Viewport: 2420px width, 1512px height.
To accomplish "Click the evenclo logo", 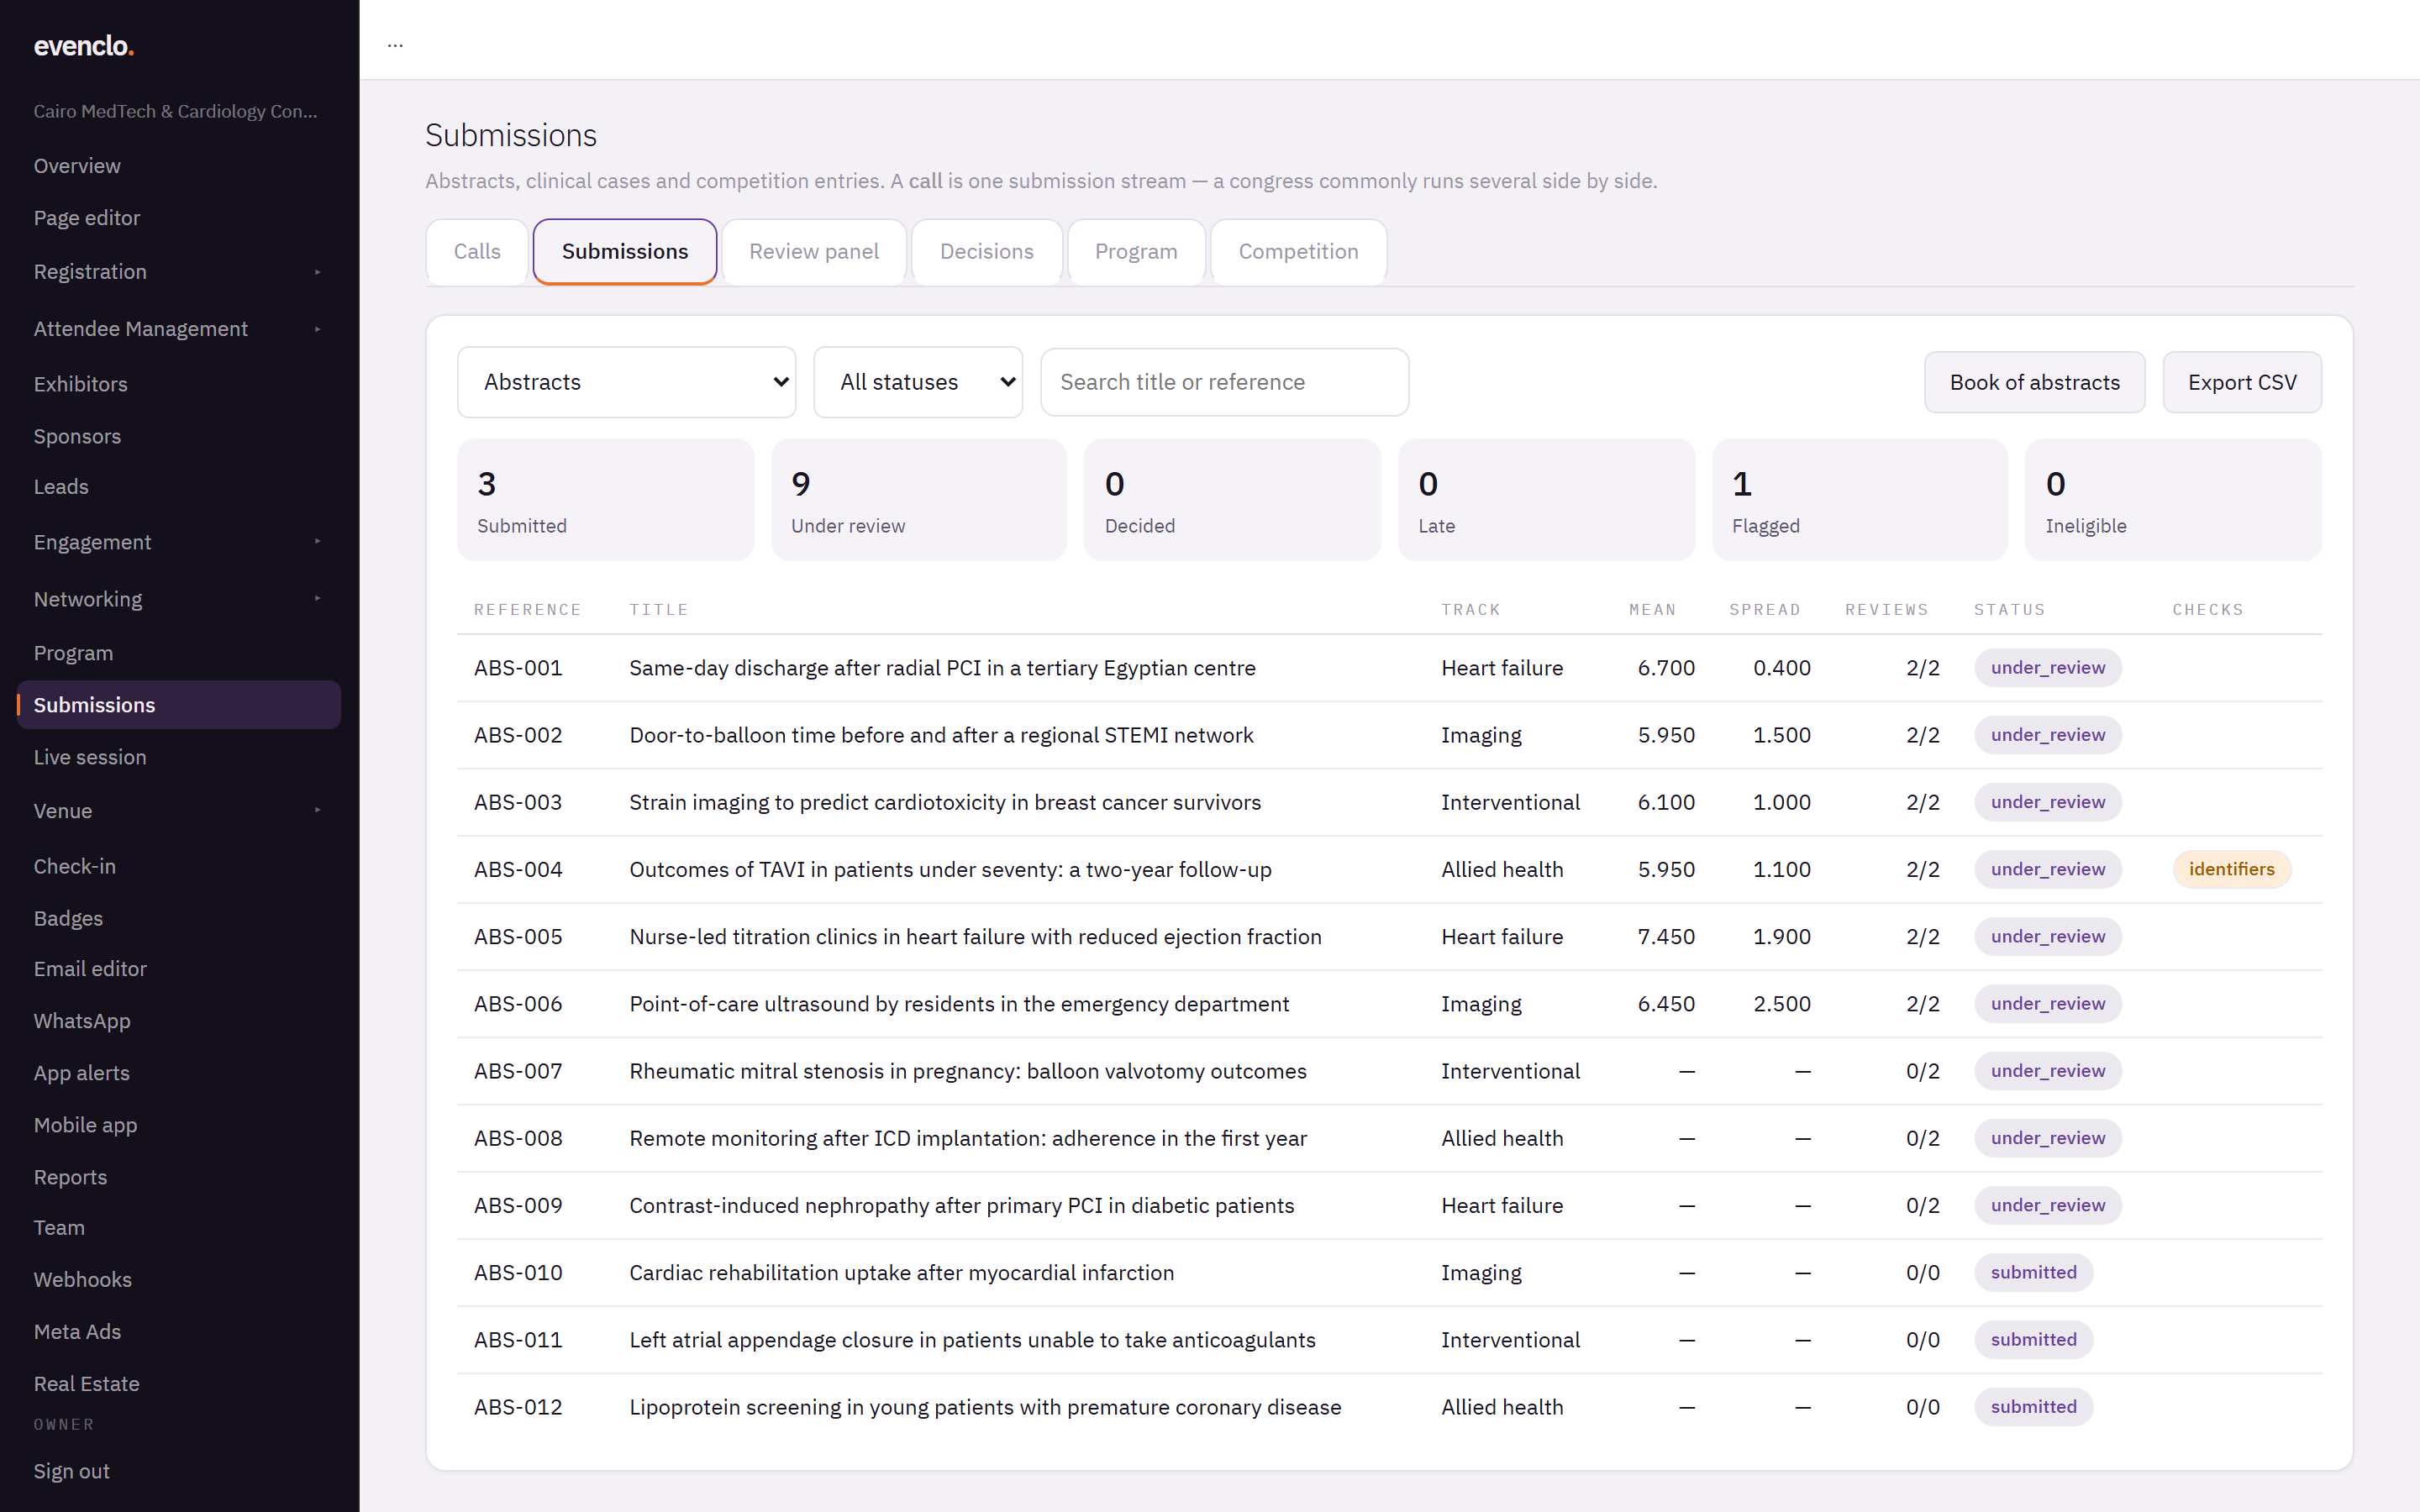I will pos(84,46).
